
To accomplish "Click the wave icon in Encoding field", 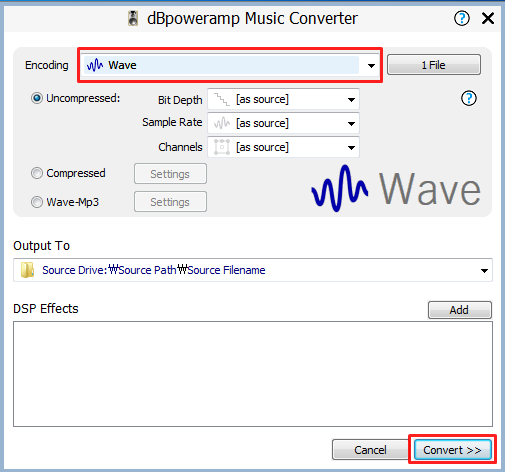I will (x=95, y=65).
